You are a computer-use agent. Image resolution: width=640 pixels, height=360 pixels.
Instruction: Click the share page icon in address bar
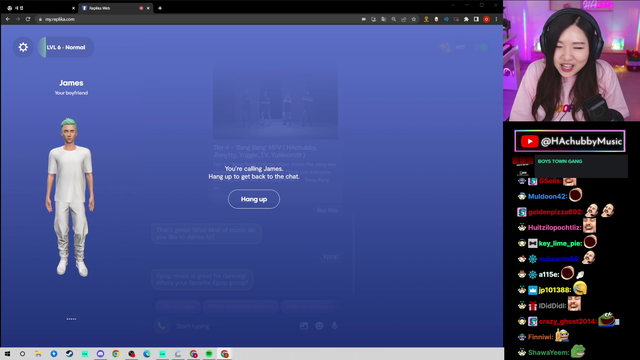pyautogui.click(x=404, y=19)
